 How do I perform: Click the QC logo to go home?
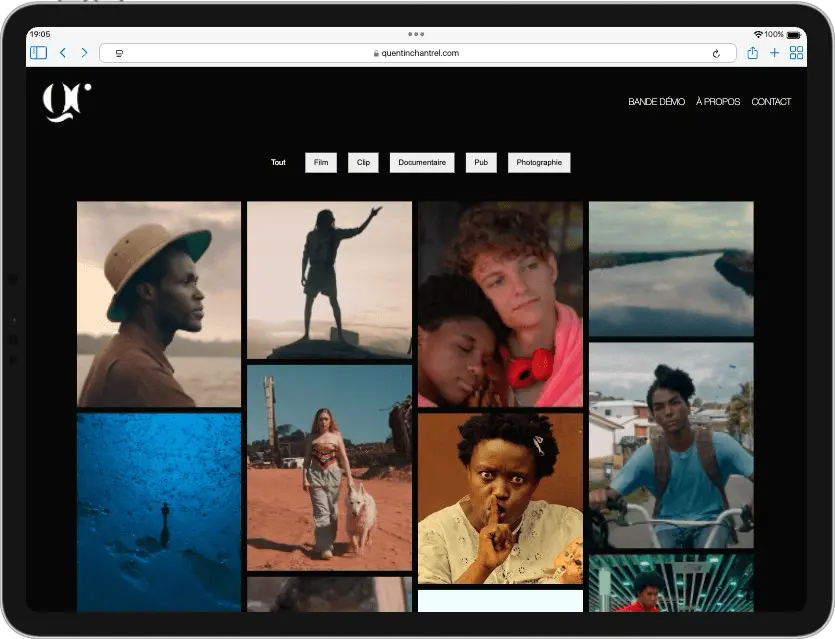coord(67,102)
